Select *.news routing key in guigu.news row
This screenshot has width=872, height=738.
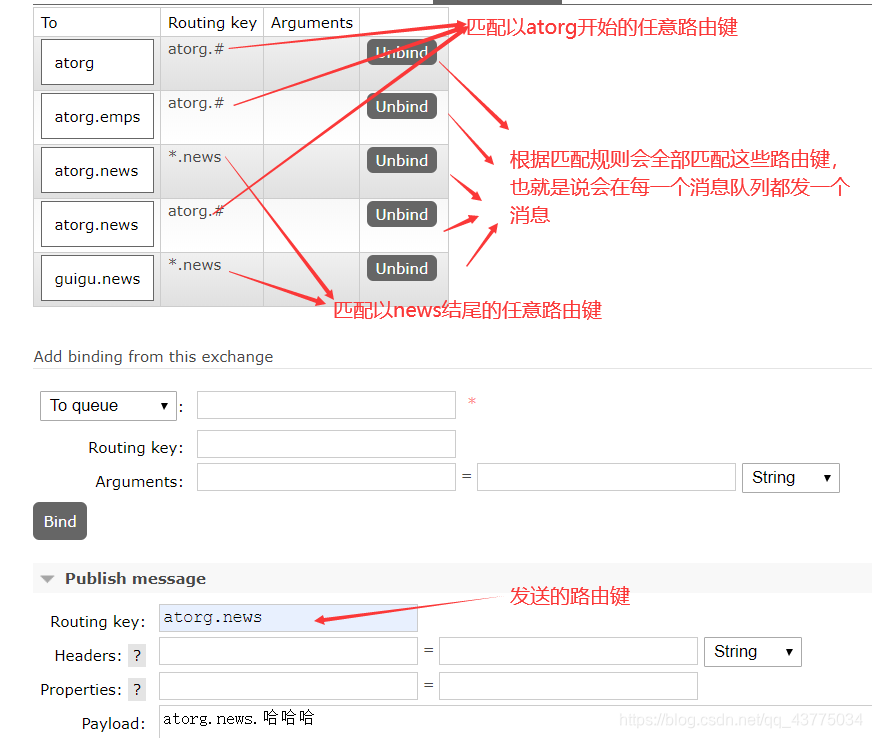[x=195, y=265]
